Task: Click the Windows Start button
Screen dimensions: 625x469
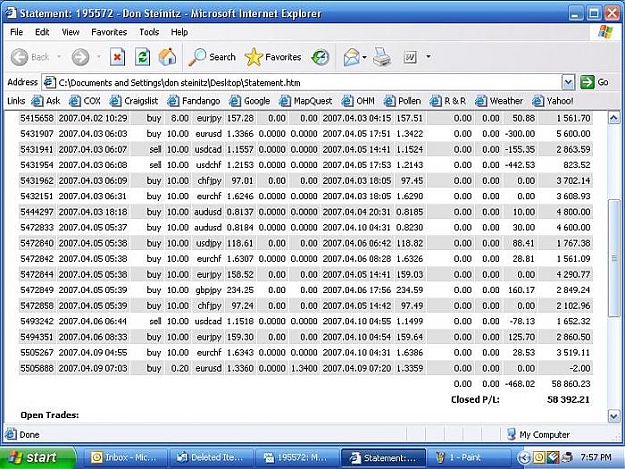Action: click(38, 457)
